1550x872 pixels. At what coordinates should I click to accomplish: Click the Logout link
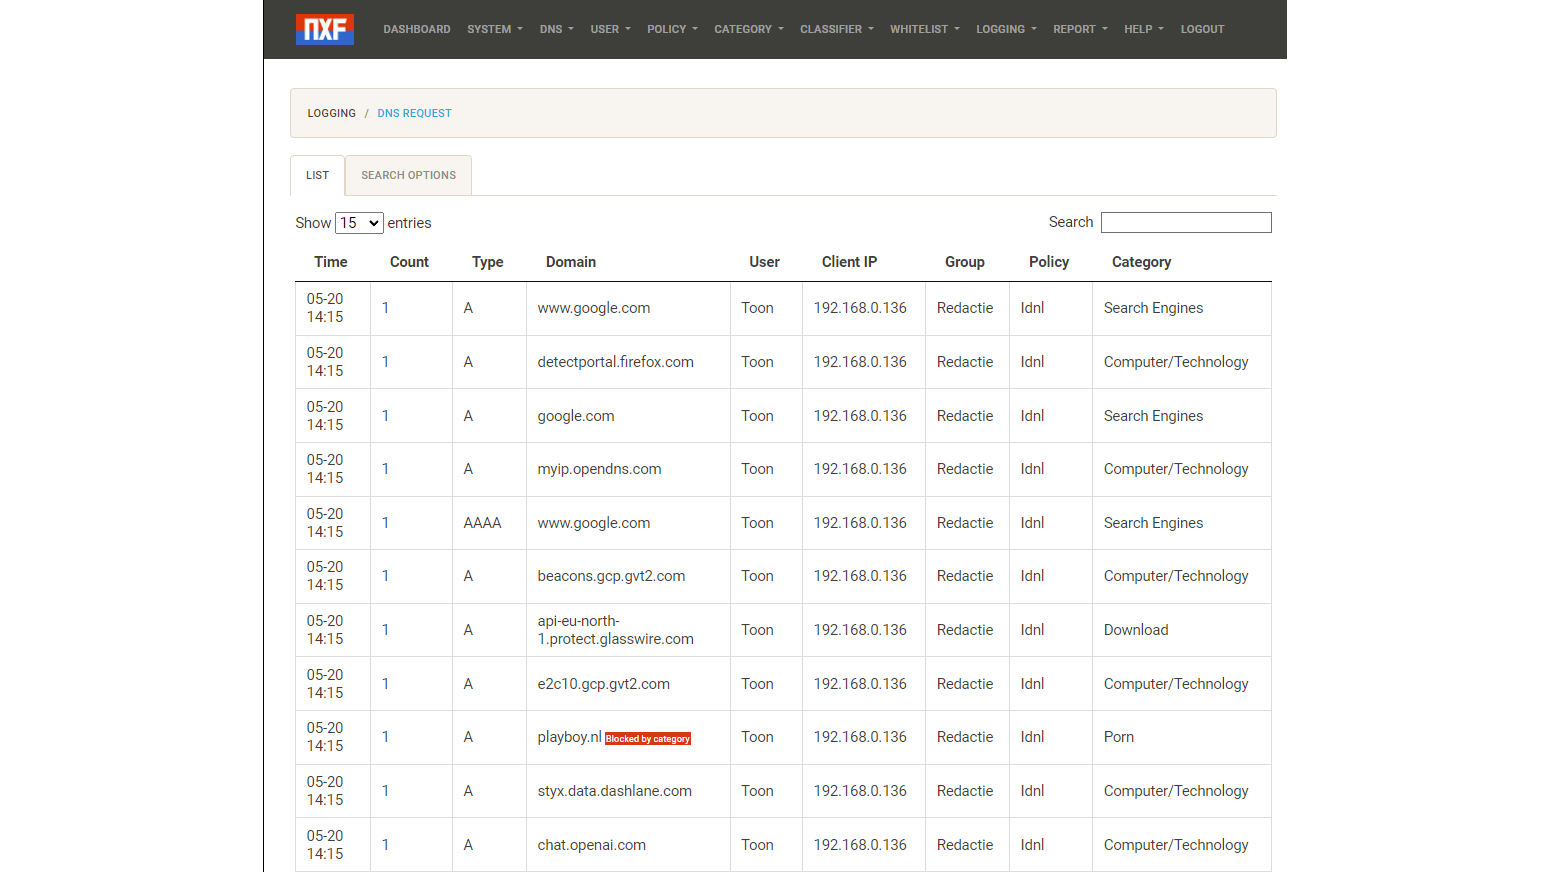tap(1202, 29)
